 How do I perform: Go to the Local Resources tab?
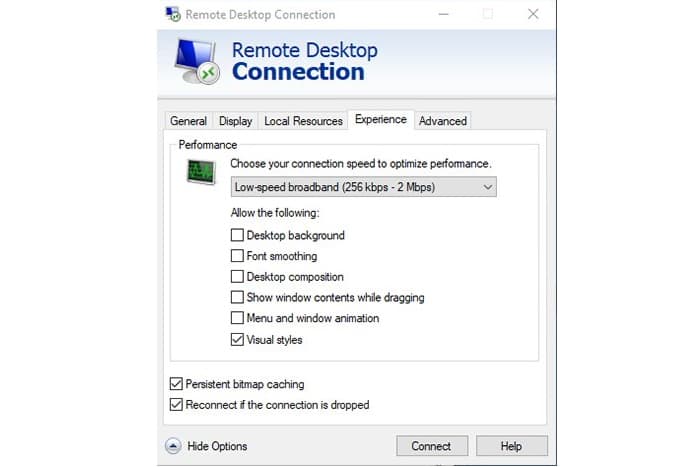pyautogui.click(x=303, y=121)
